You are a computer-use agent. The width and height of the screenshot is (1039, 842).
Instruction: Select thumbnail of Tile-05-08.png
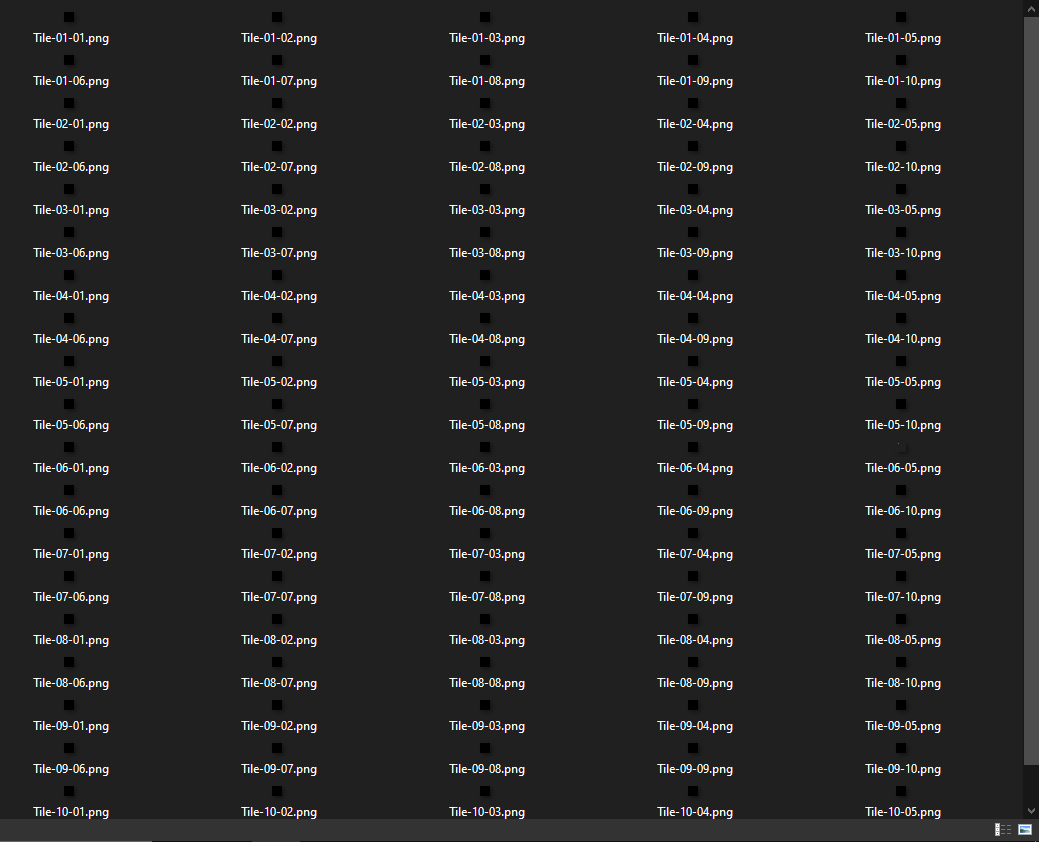pos(485,404)
